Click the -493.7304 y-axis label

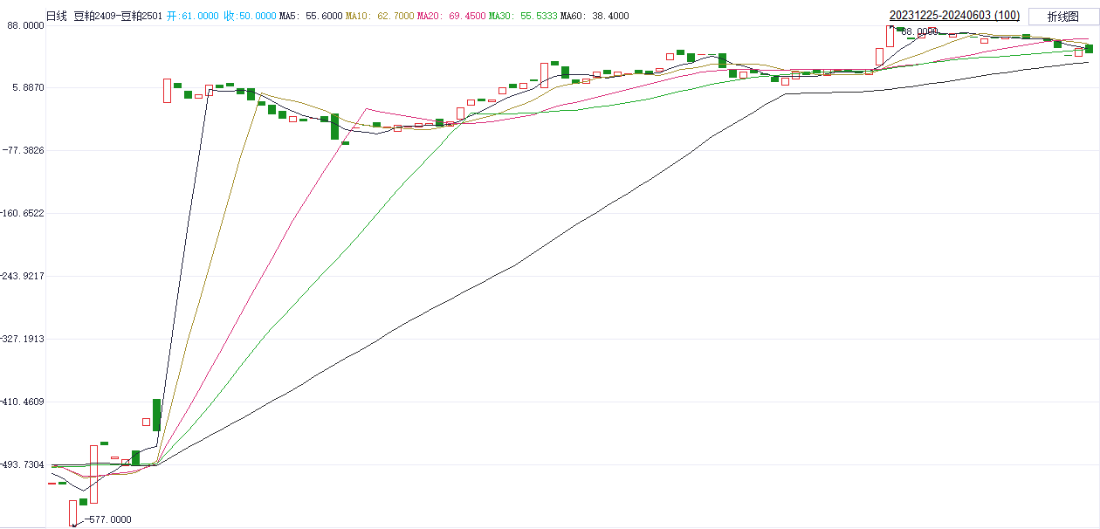[x=23, y=465]
